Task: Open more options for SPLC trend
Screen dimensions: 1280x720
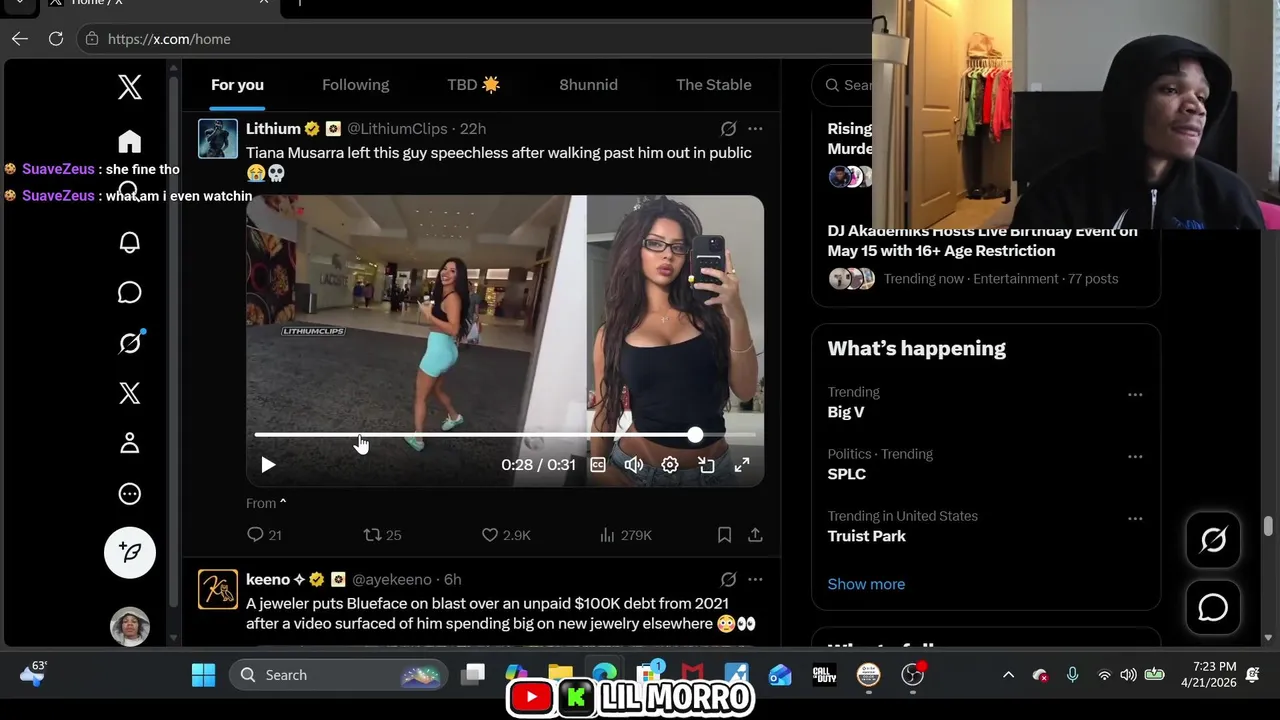Action: click(x=1135, y=457)
